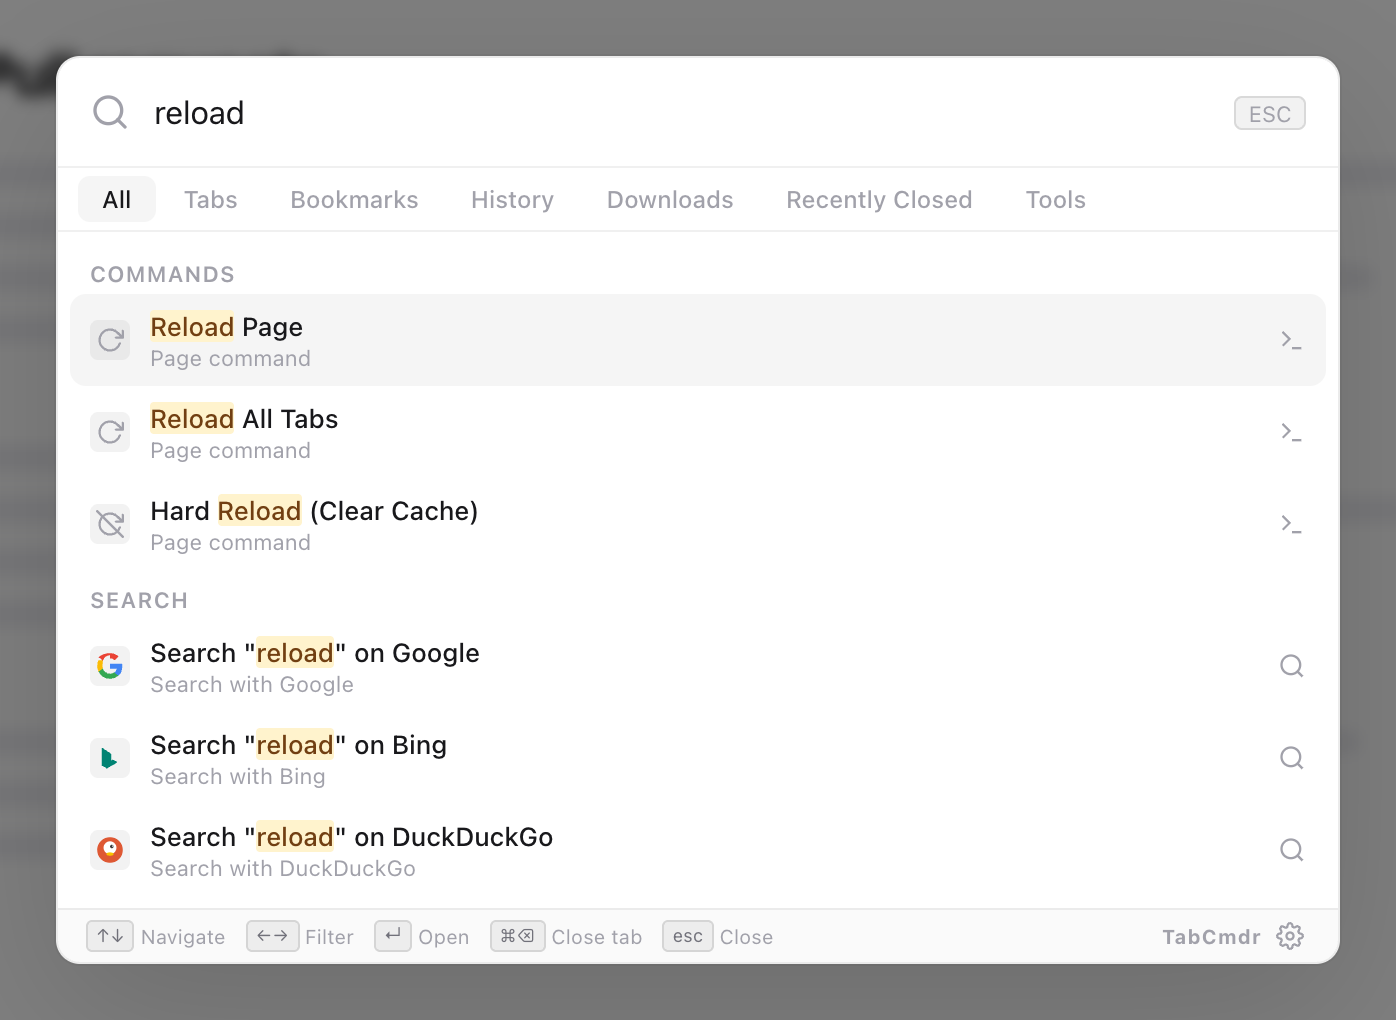This screenshot has width=1396, height=1020.
Task: Run Hard Reload (Clear Cache) command
Action: pos(698,524)
